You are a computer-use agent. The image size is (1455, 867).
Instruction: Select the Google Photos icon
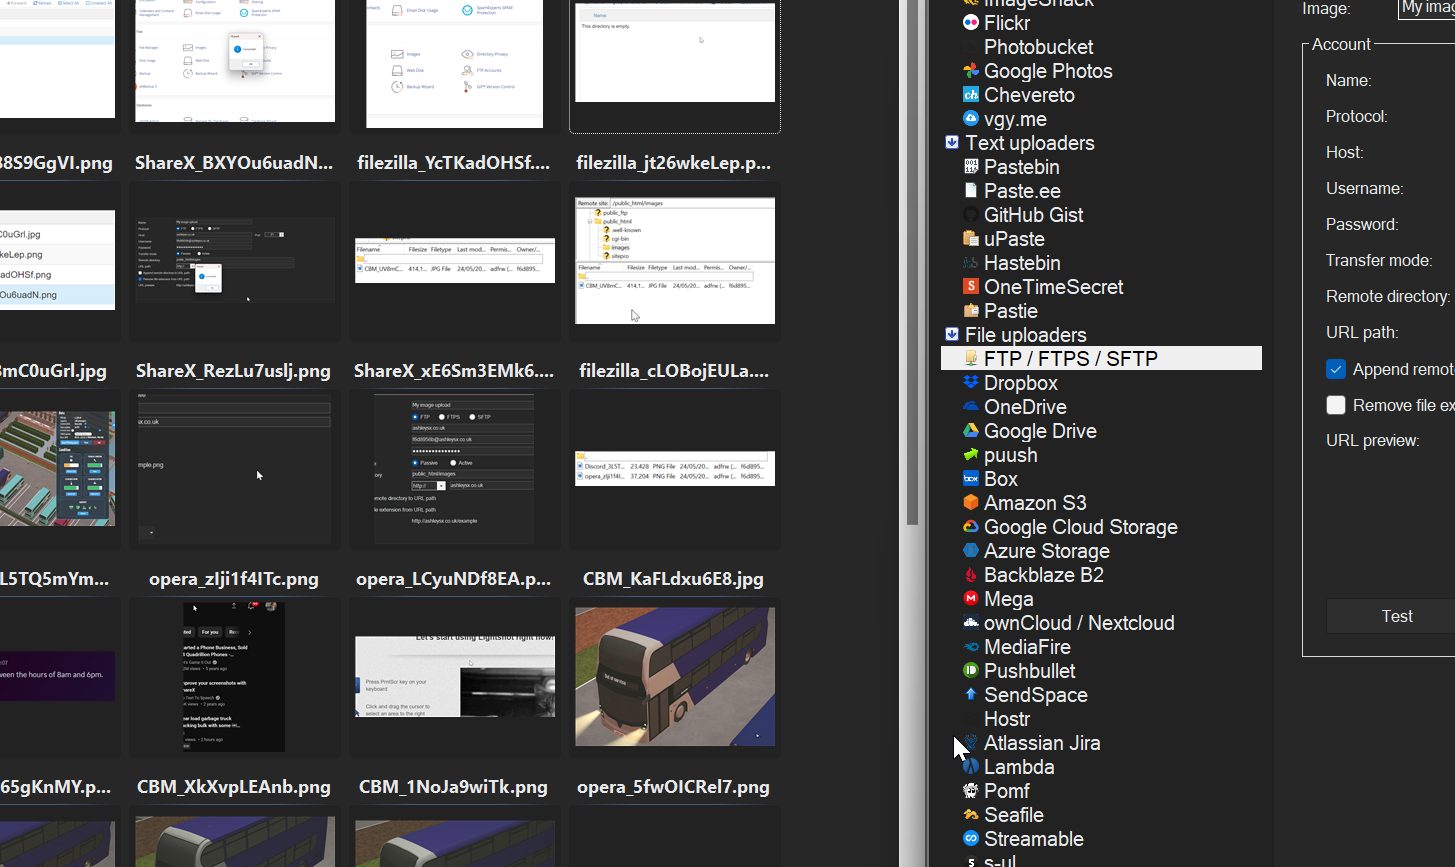point(970,71)
